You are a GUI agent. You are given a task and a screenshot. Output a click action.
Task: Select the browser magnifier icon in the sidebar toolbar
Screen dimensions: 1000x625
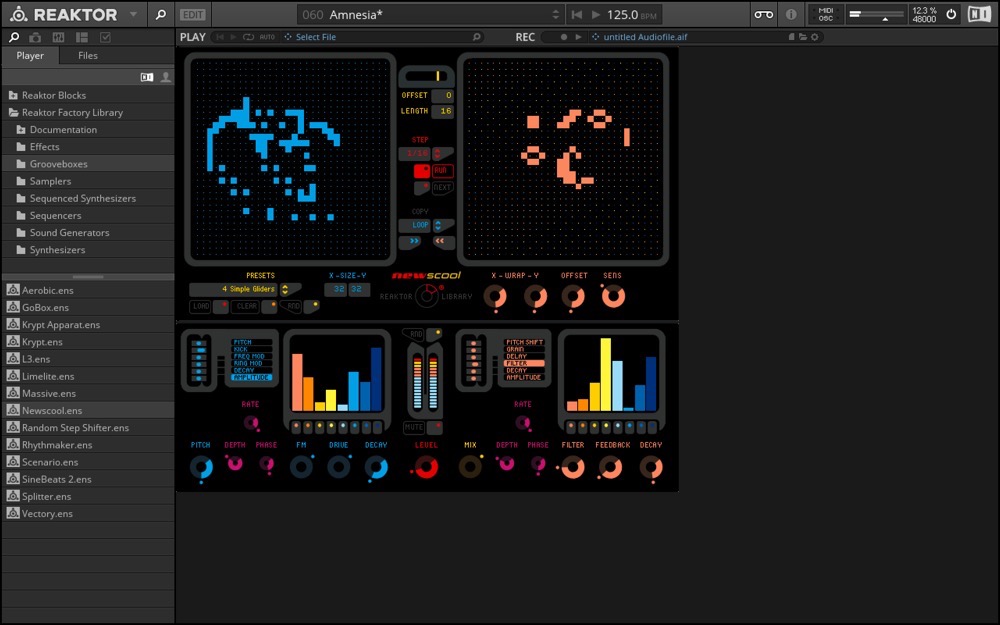[x=14, y=38]
